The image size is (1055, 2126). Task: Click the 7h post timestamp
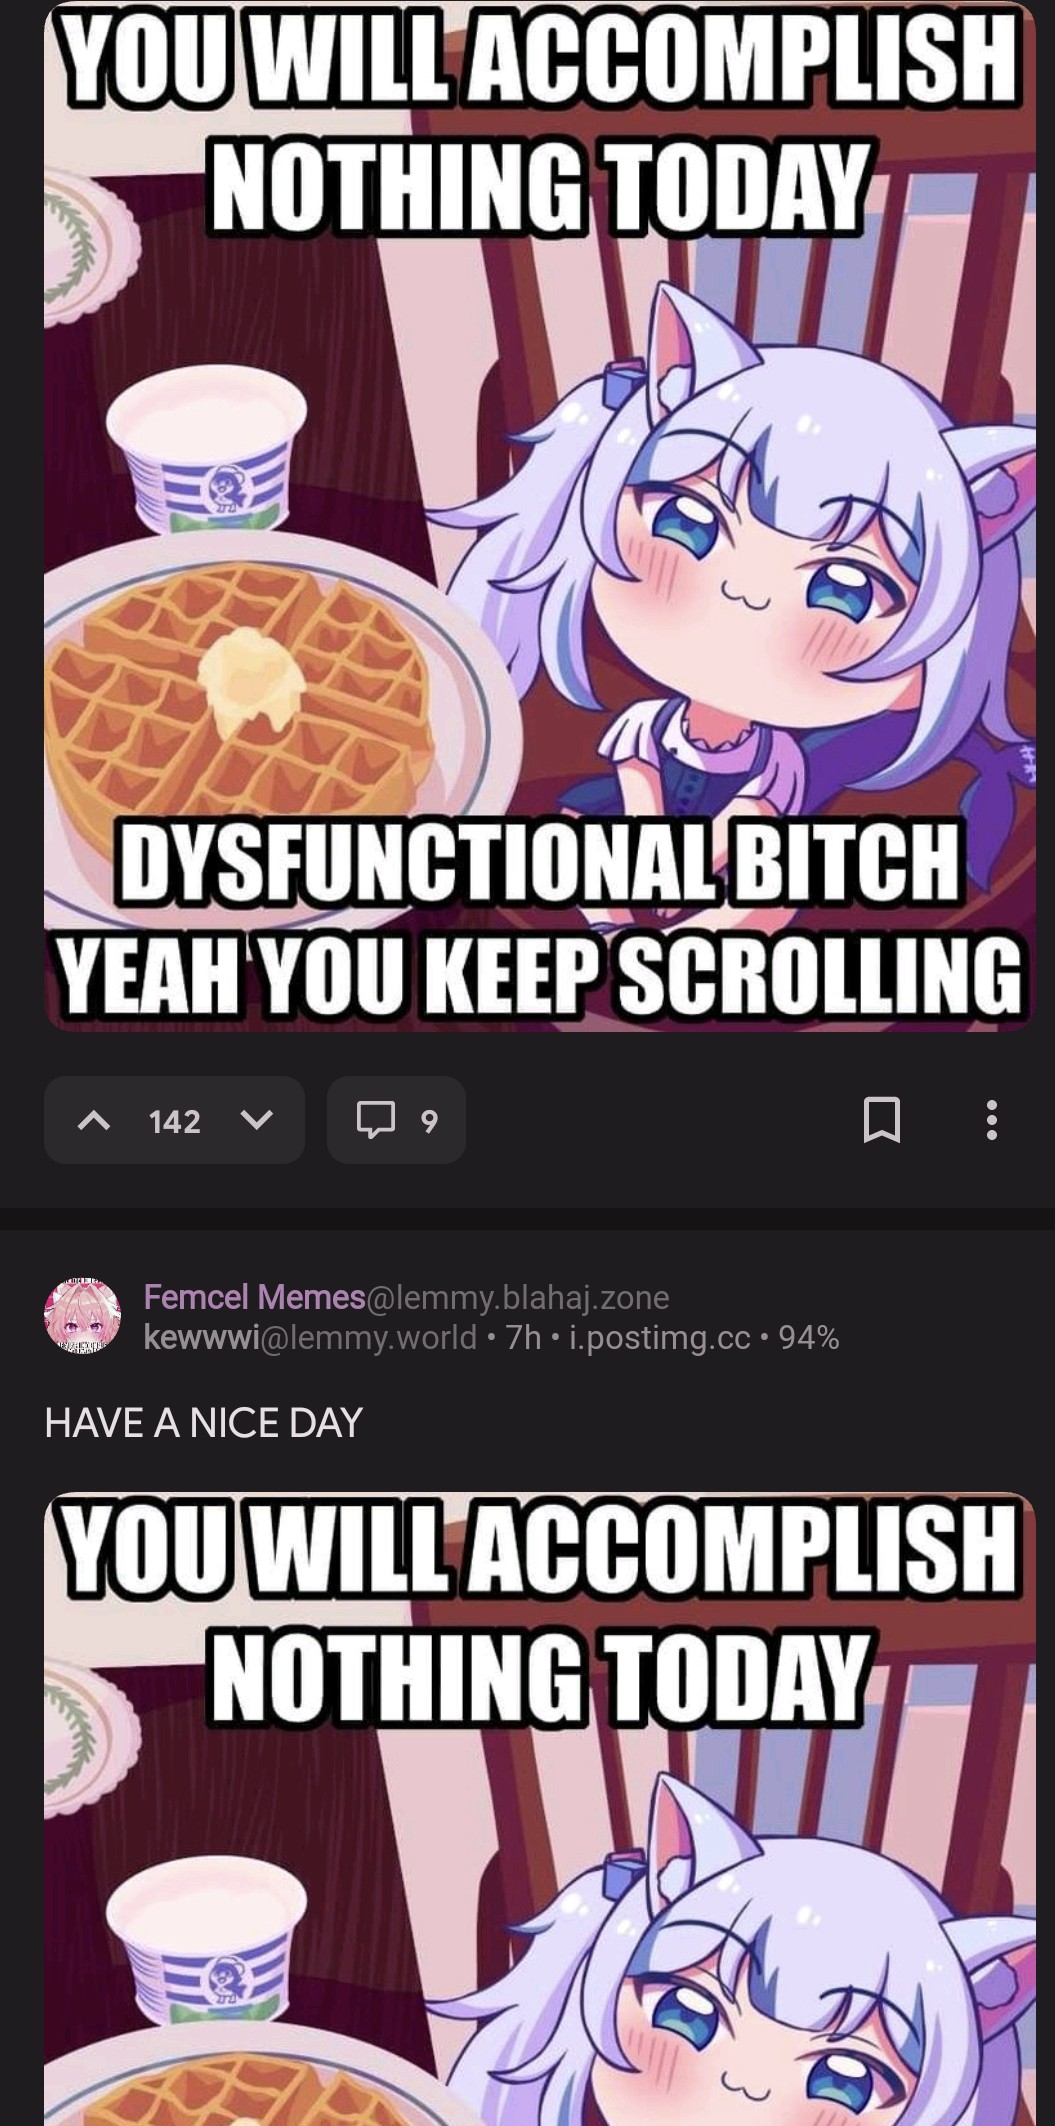[523, 1337]
